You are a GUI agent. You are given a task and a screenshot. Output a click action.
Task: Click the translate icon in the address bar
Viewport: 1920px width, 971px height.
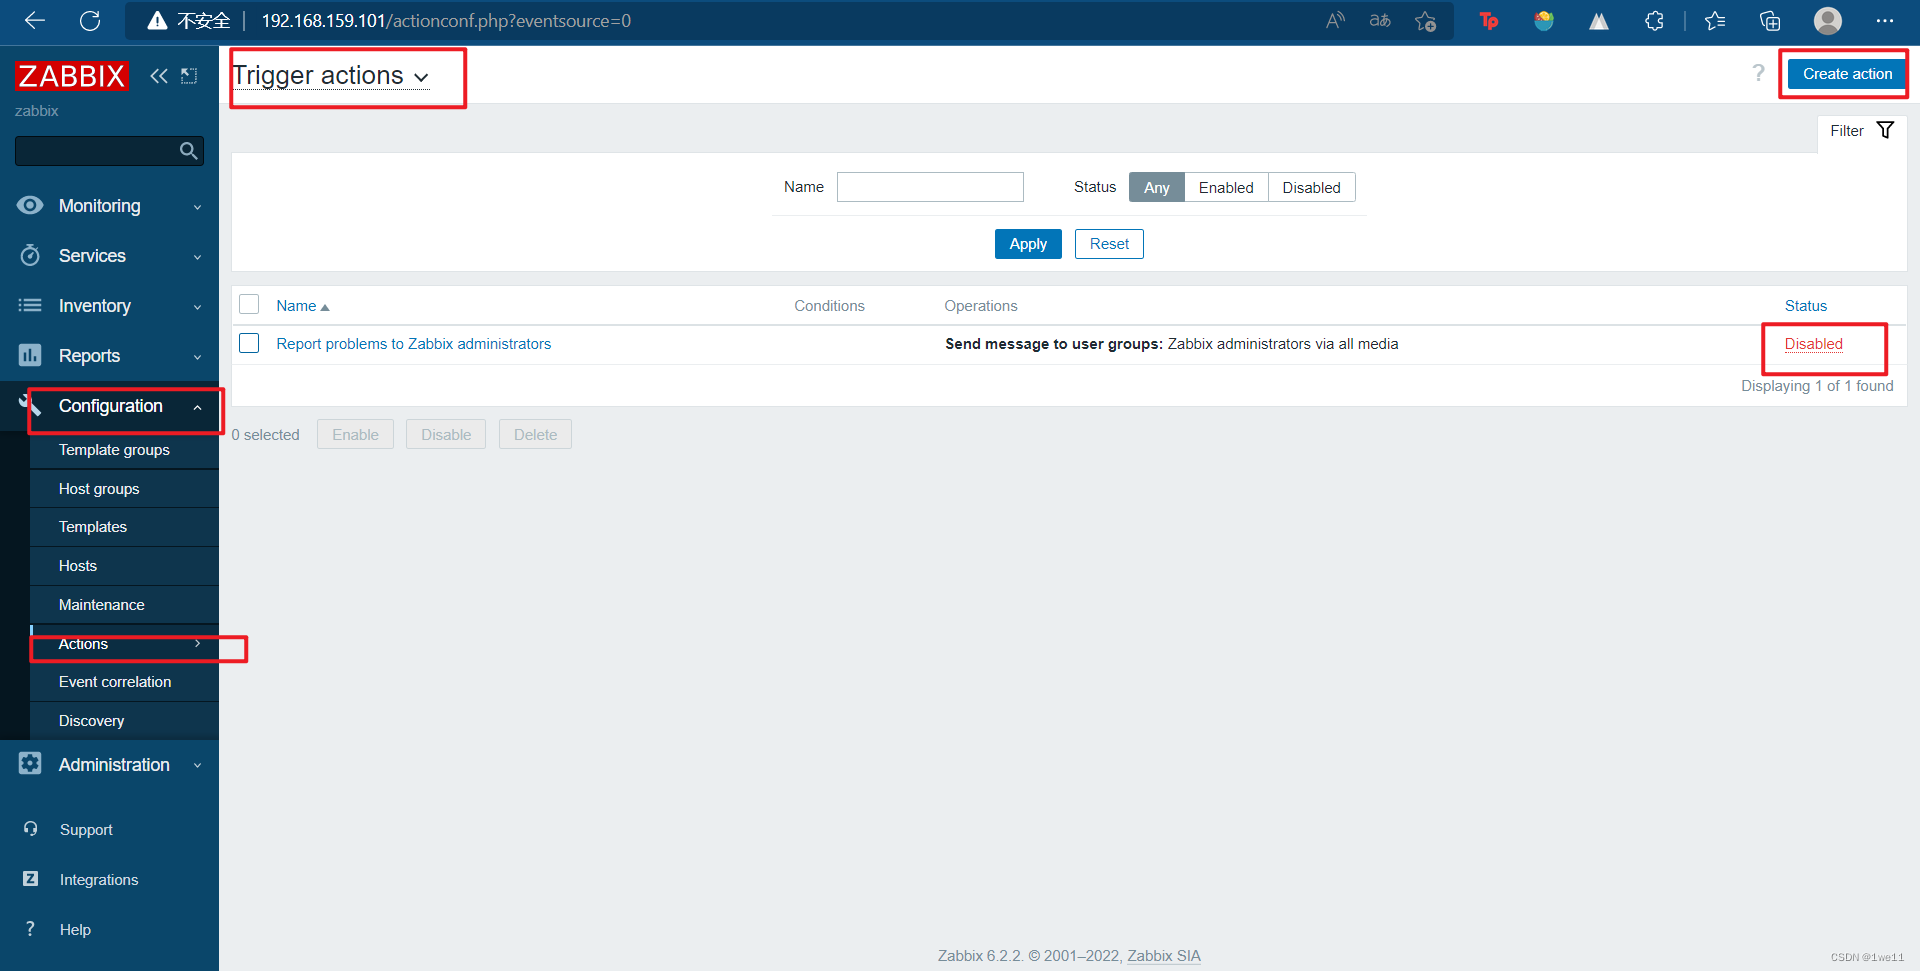point(1380,20)
